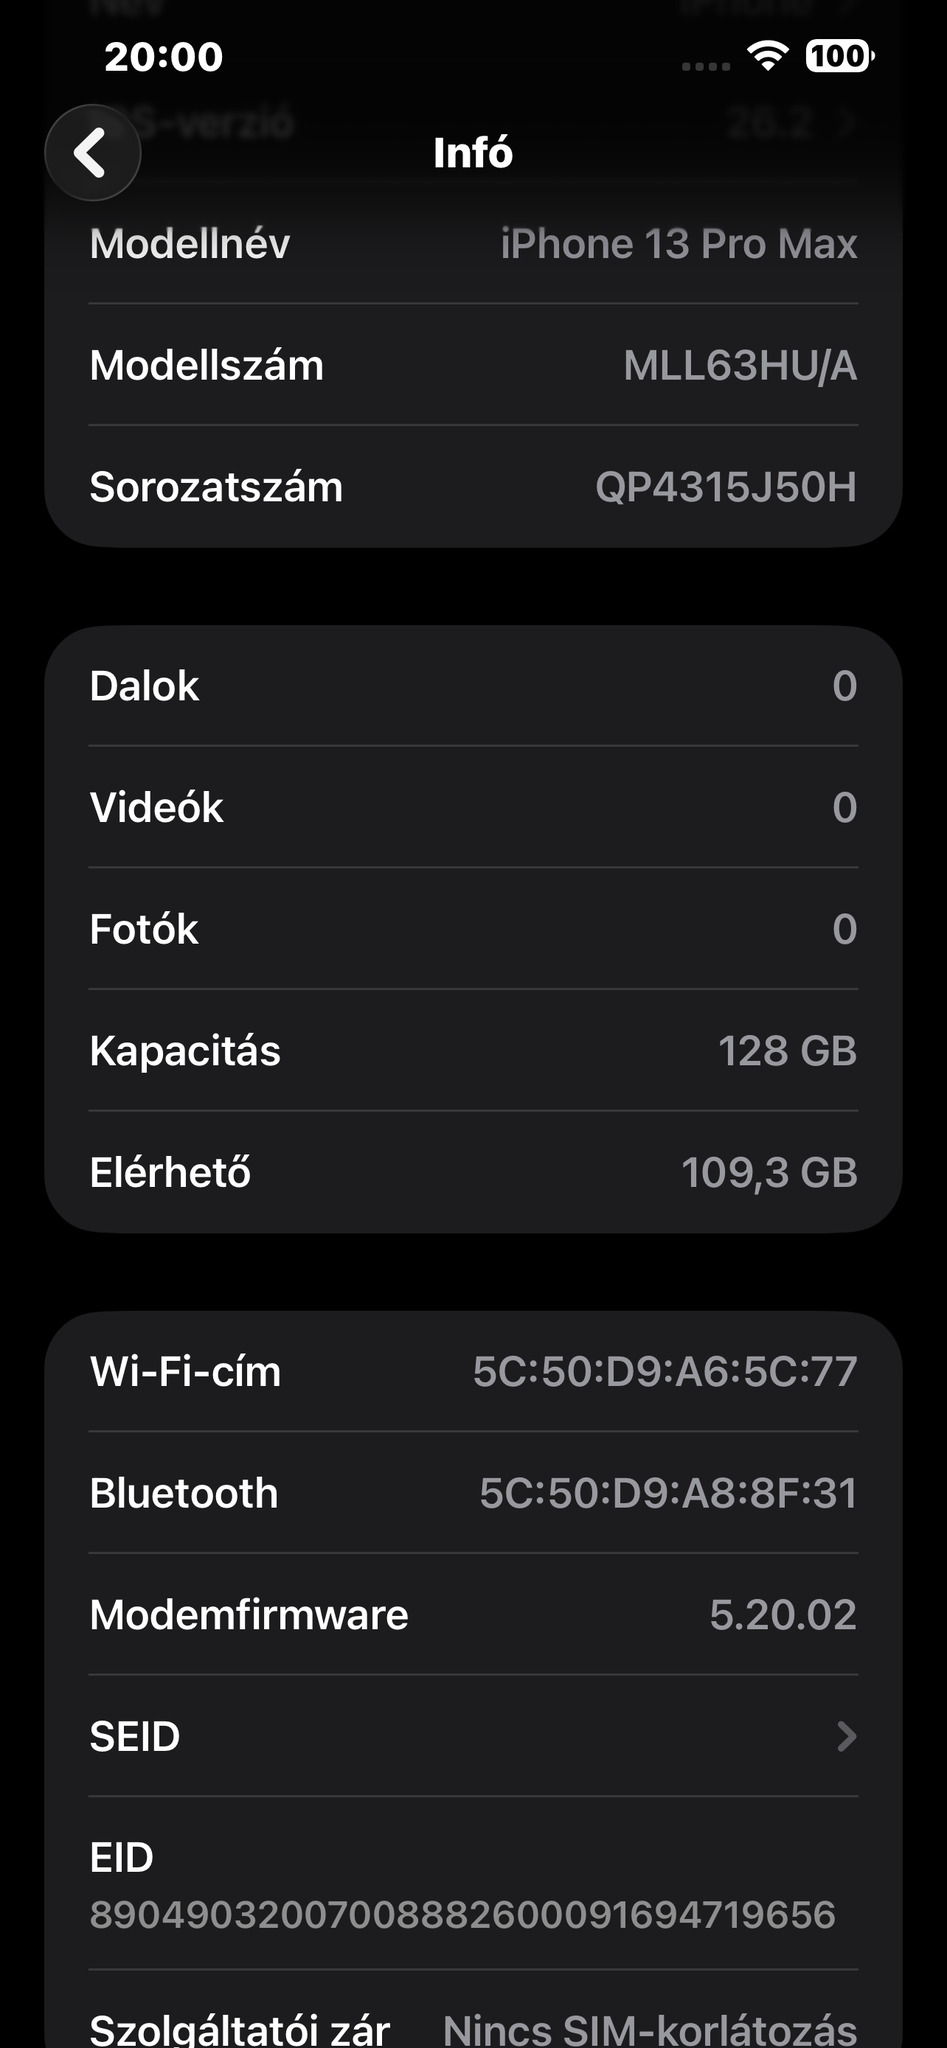Tap the Kapacitás 128 GB row
The width and height of the screenshot is (947, 2048).
[x=473, y=1051]
